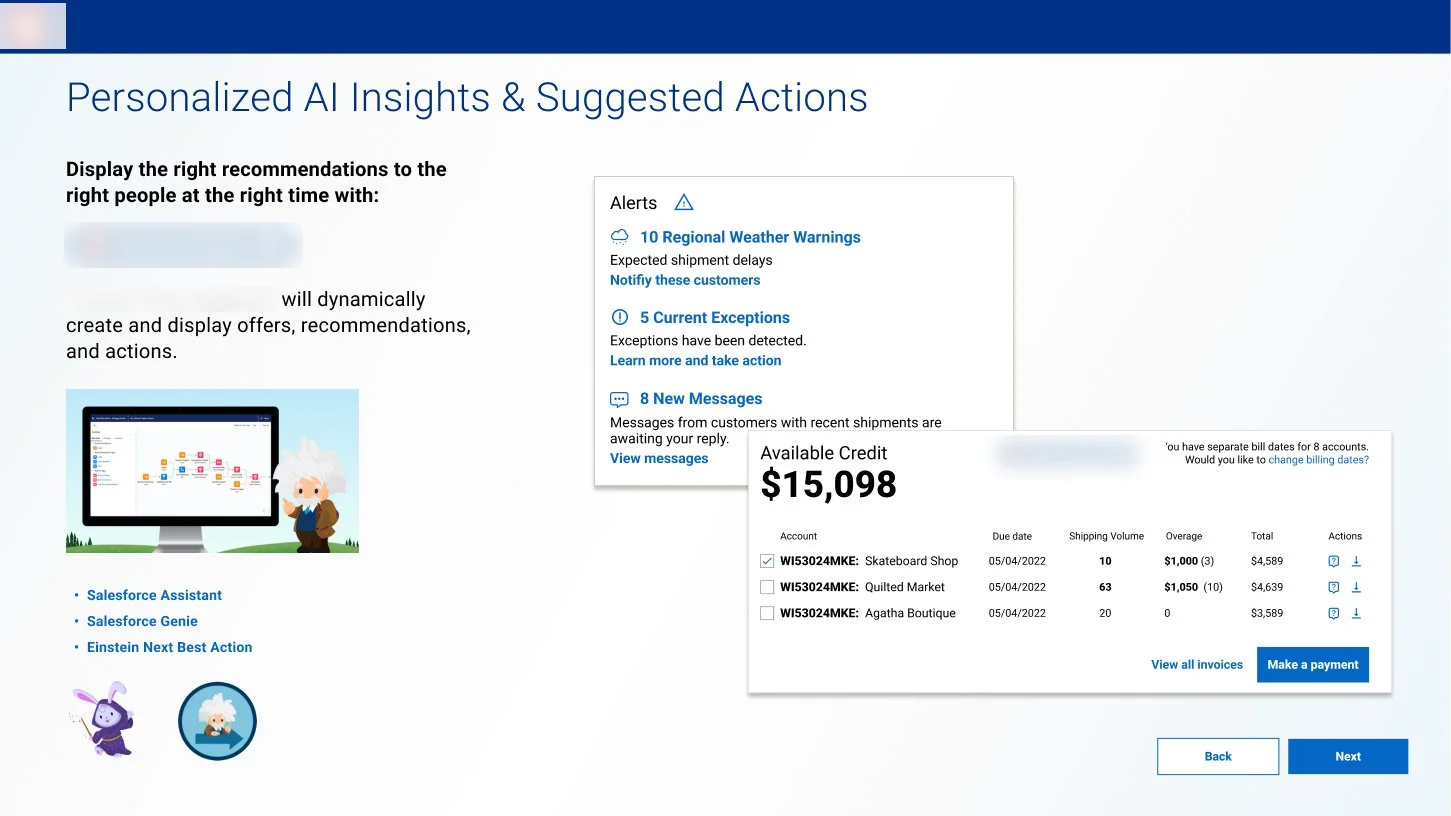Click shipping volume 20 cell
Image resolution: width=1451 pixels, height=816 pixels.
(x=1105, y=613)
